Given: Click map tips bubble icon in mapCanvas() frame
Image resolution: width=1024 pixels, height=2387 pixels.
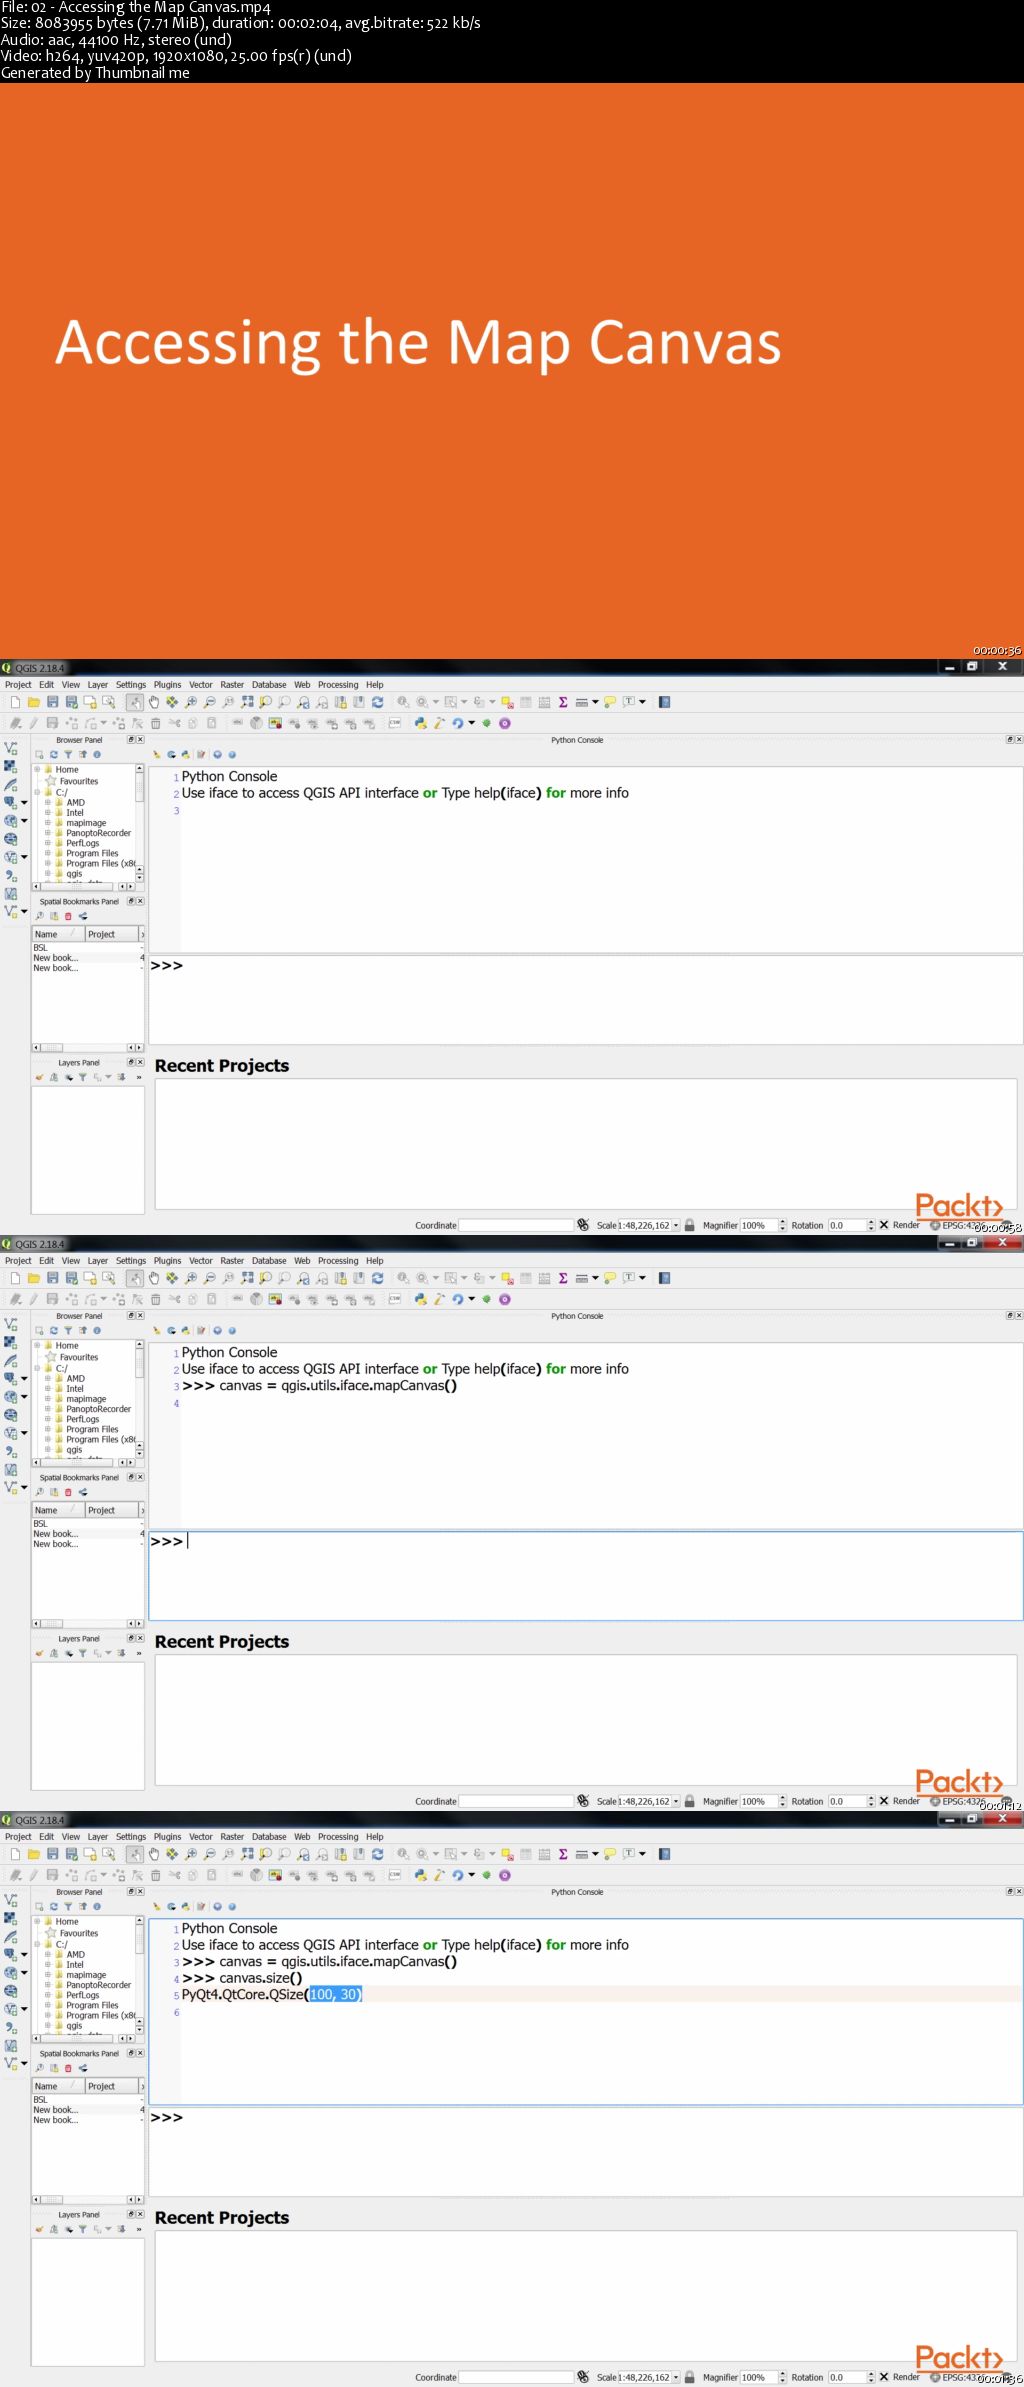Looking at the screenshot, I should tap(610, 1278).
